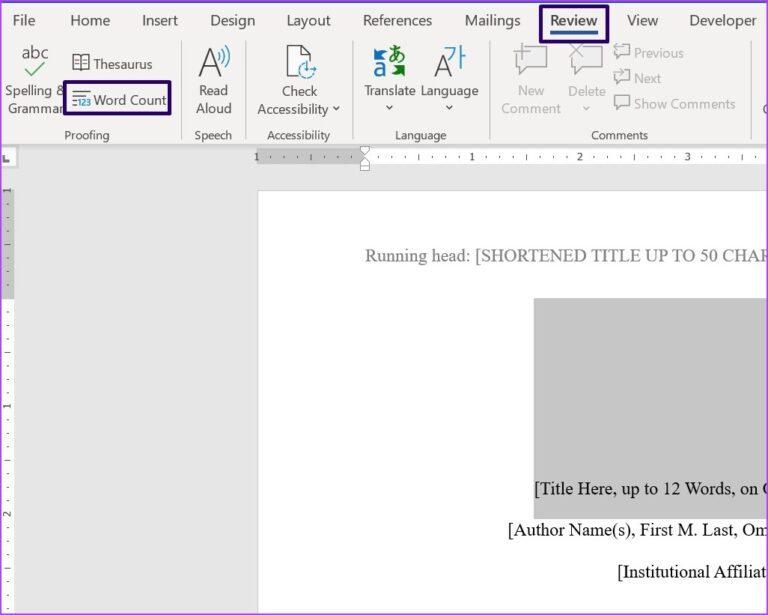This screenshot has height=615, width=768.
Task: Switch to the Layout tab
Action: pos(309,21)
